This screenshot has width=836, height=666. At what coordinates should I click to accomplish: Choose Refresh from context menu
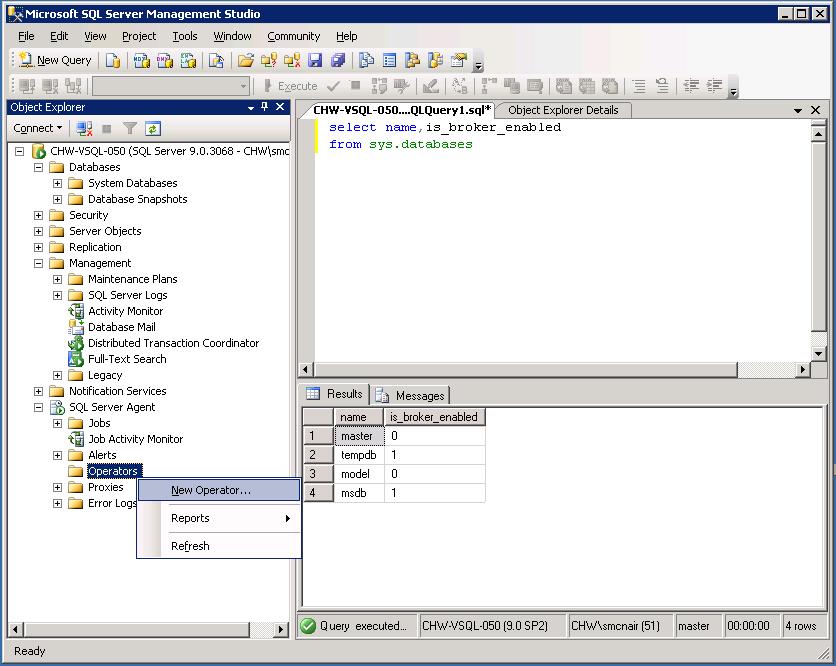pos(219,546)
